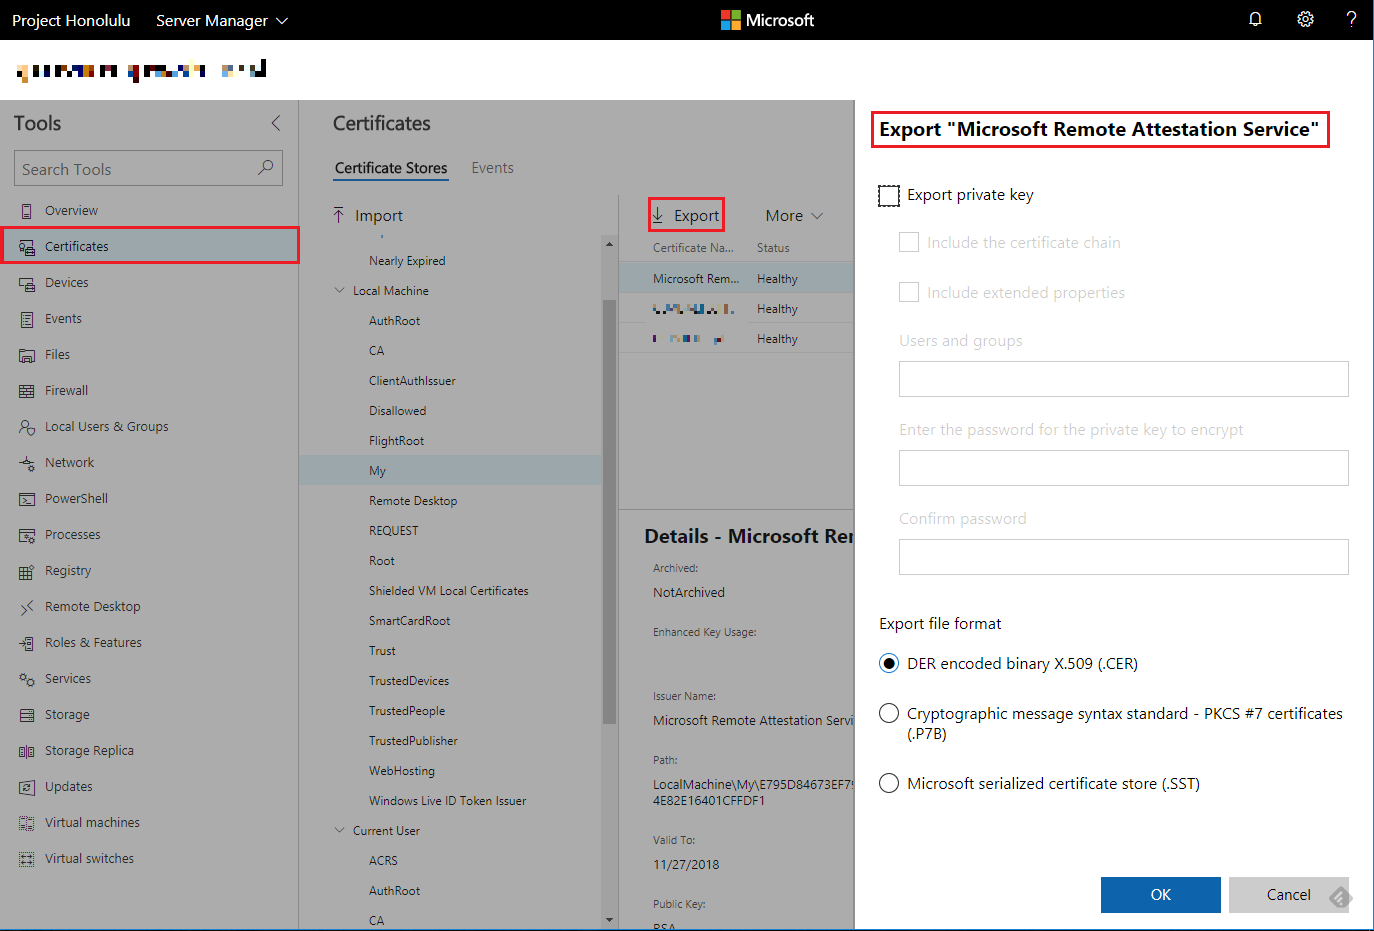Image resolution: width=1374 pixels, height=931 pixels.
Task: Select the Microsoft Rem... certificate row
Action: (737, 278)
